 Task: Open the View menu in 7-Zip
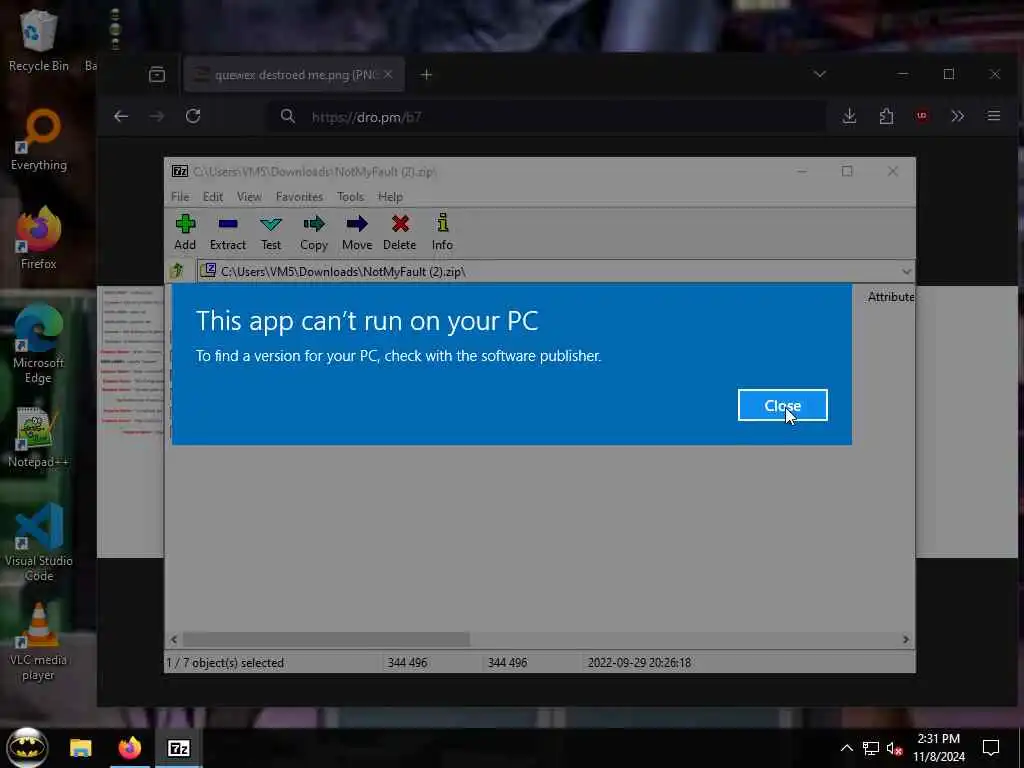[249, 197]
